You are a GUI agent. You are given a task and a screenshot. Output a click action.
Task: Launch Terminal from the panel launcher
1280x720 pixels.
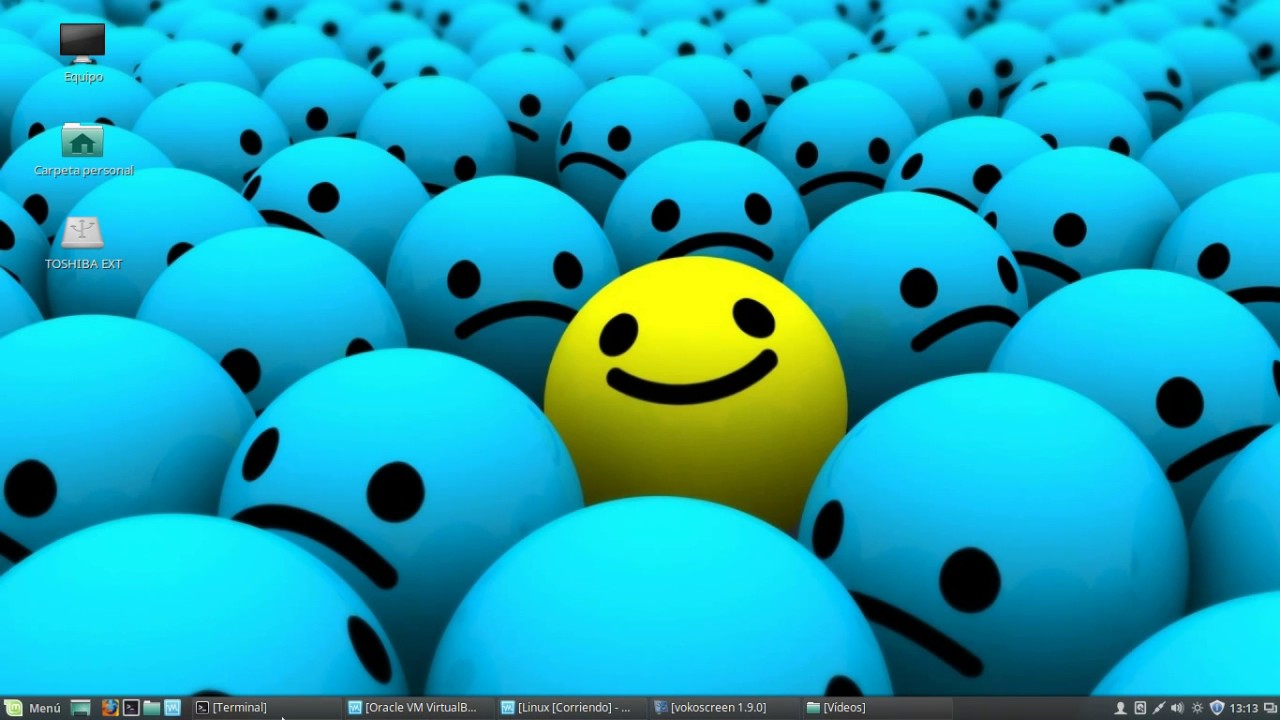tap(131, 708)
